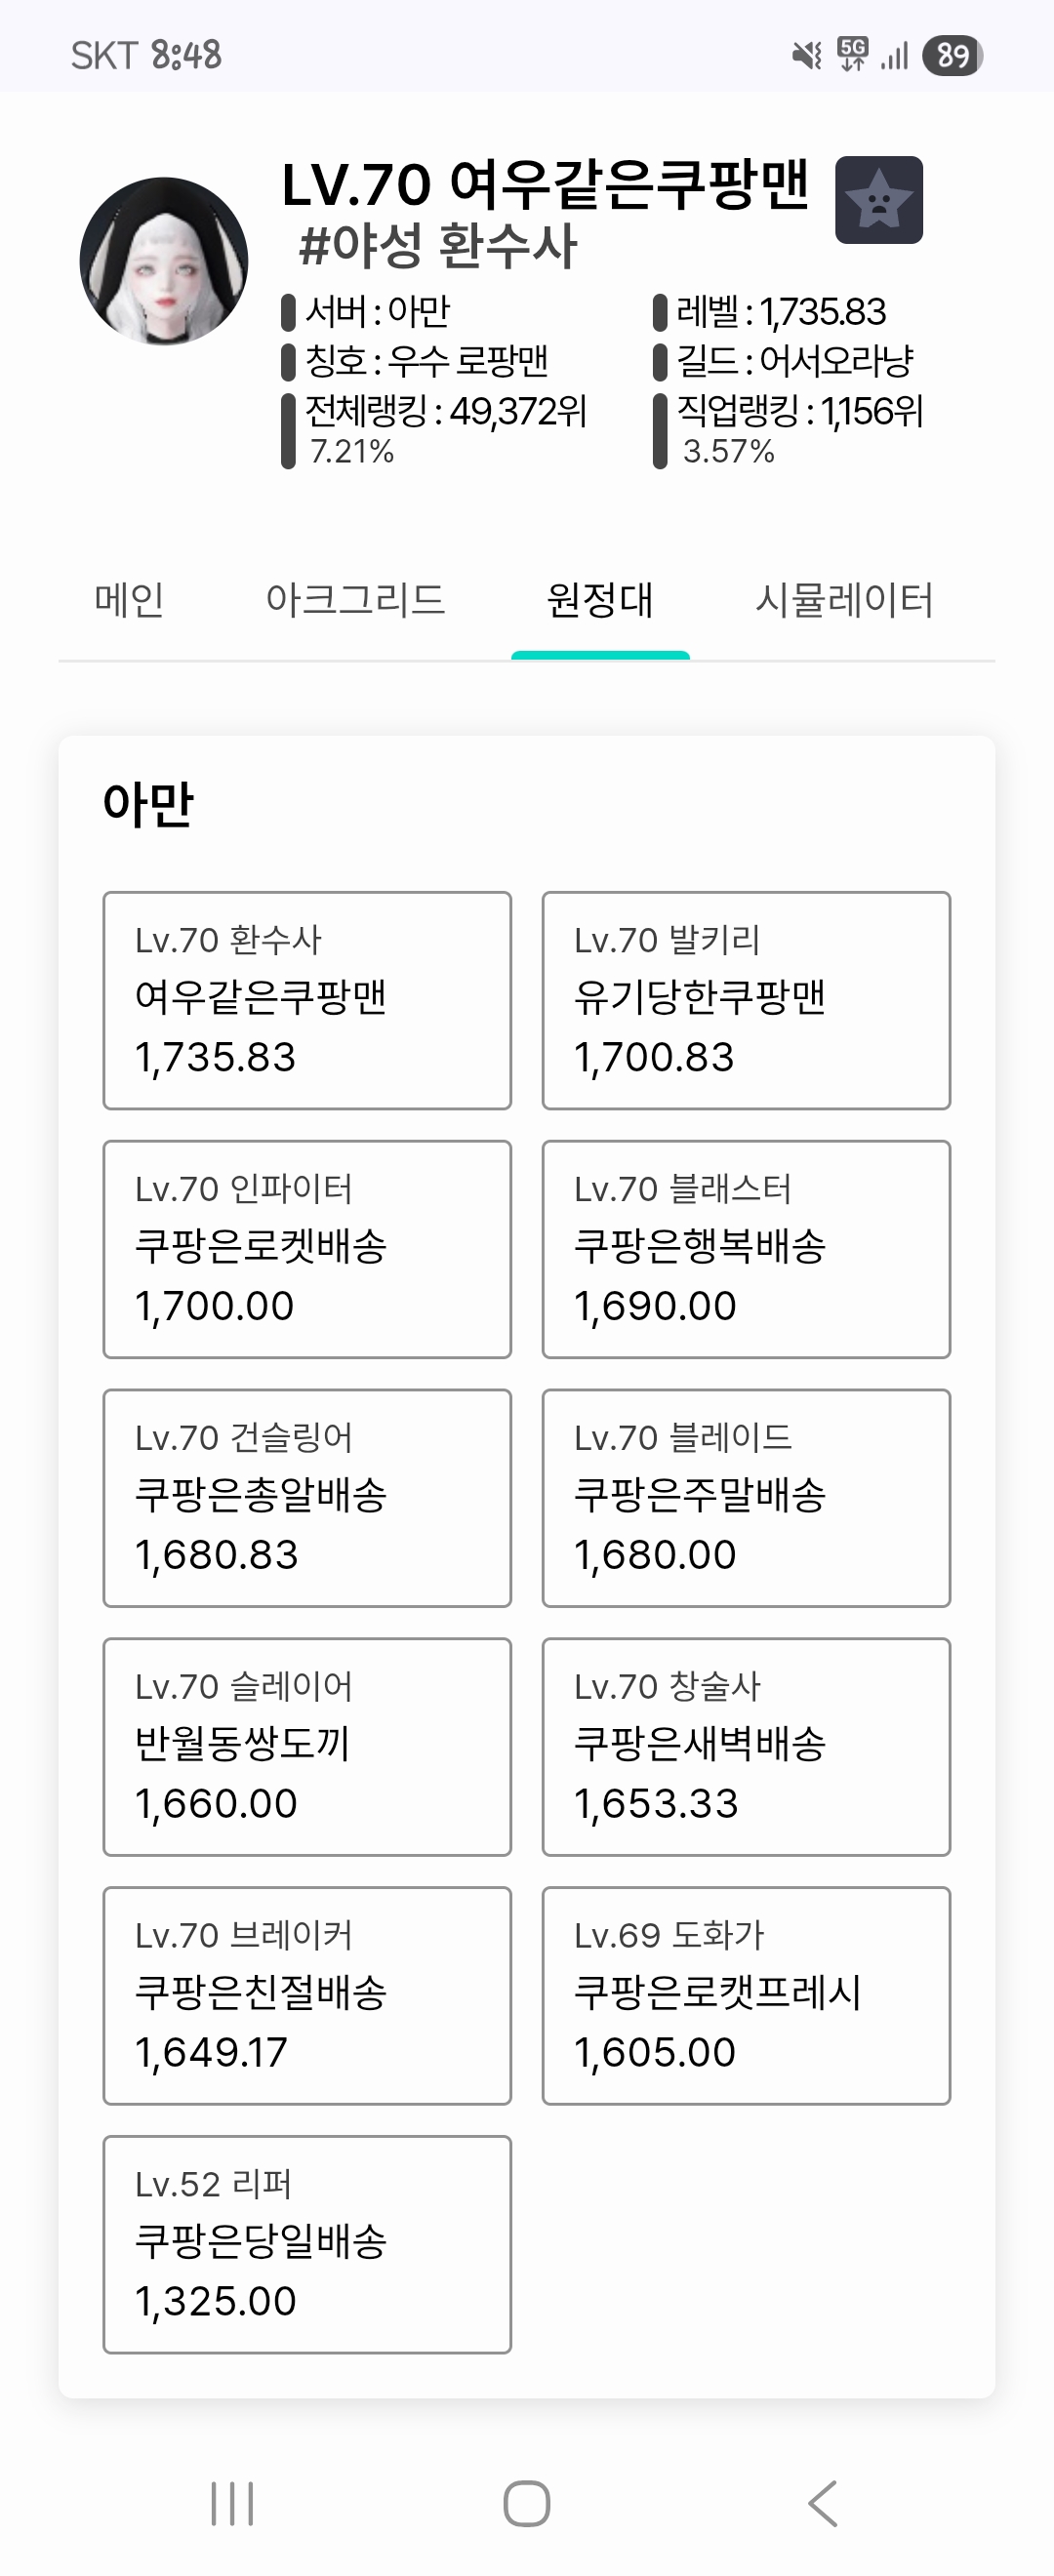Screen dimensions: 1054x2576
Task: Tap the battery indicator showing 89
Action: click(x=952, y=55)
